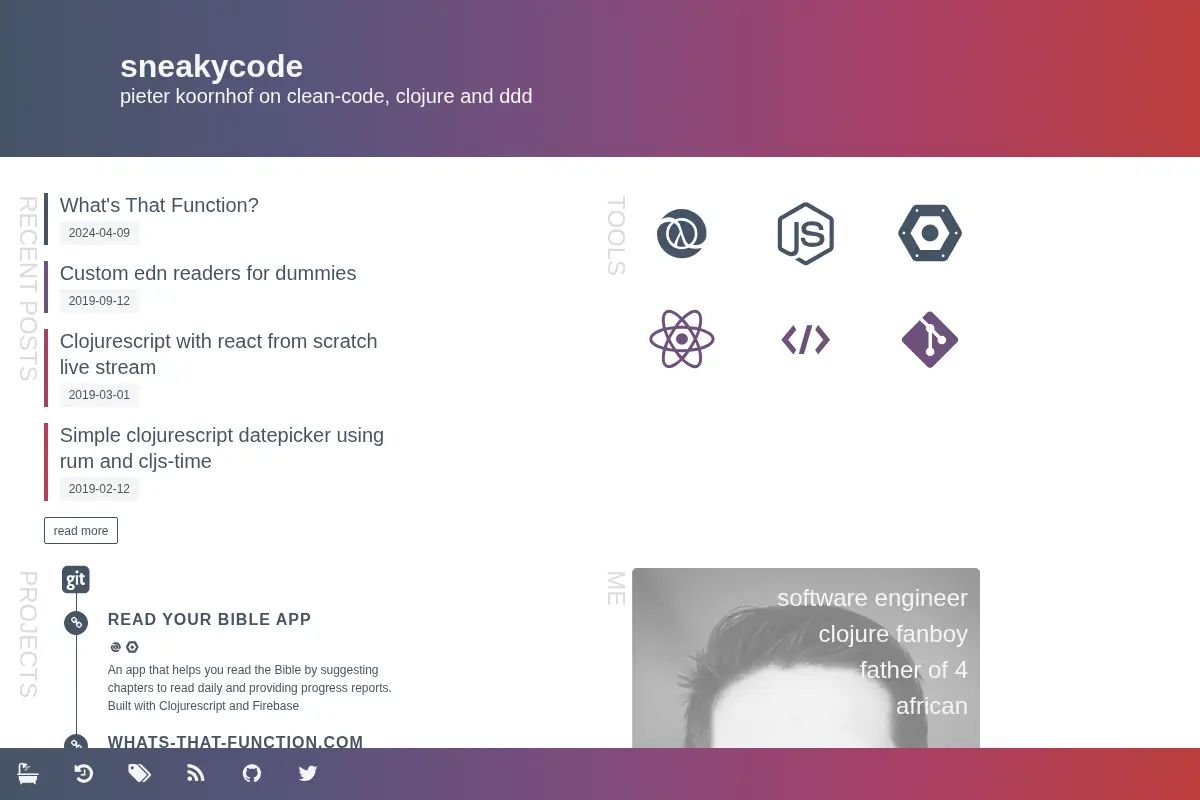
Task: Click the git badge above Projects timeline
Action: click(x=76, y=580)
